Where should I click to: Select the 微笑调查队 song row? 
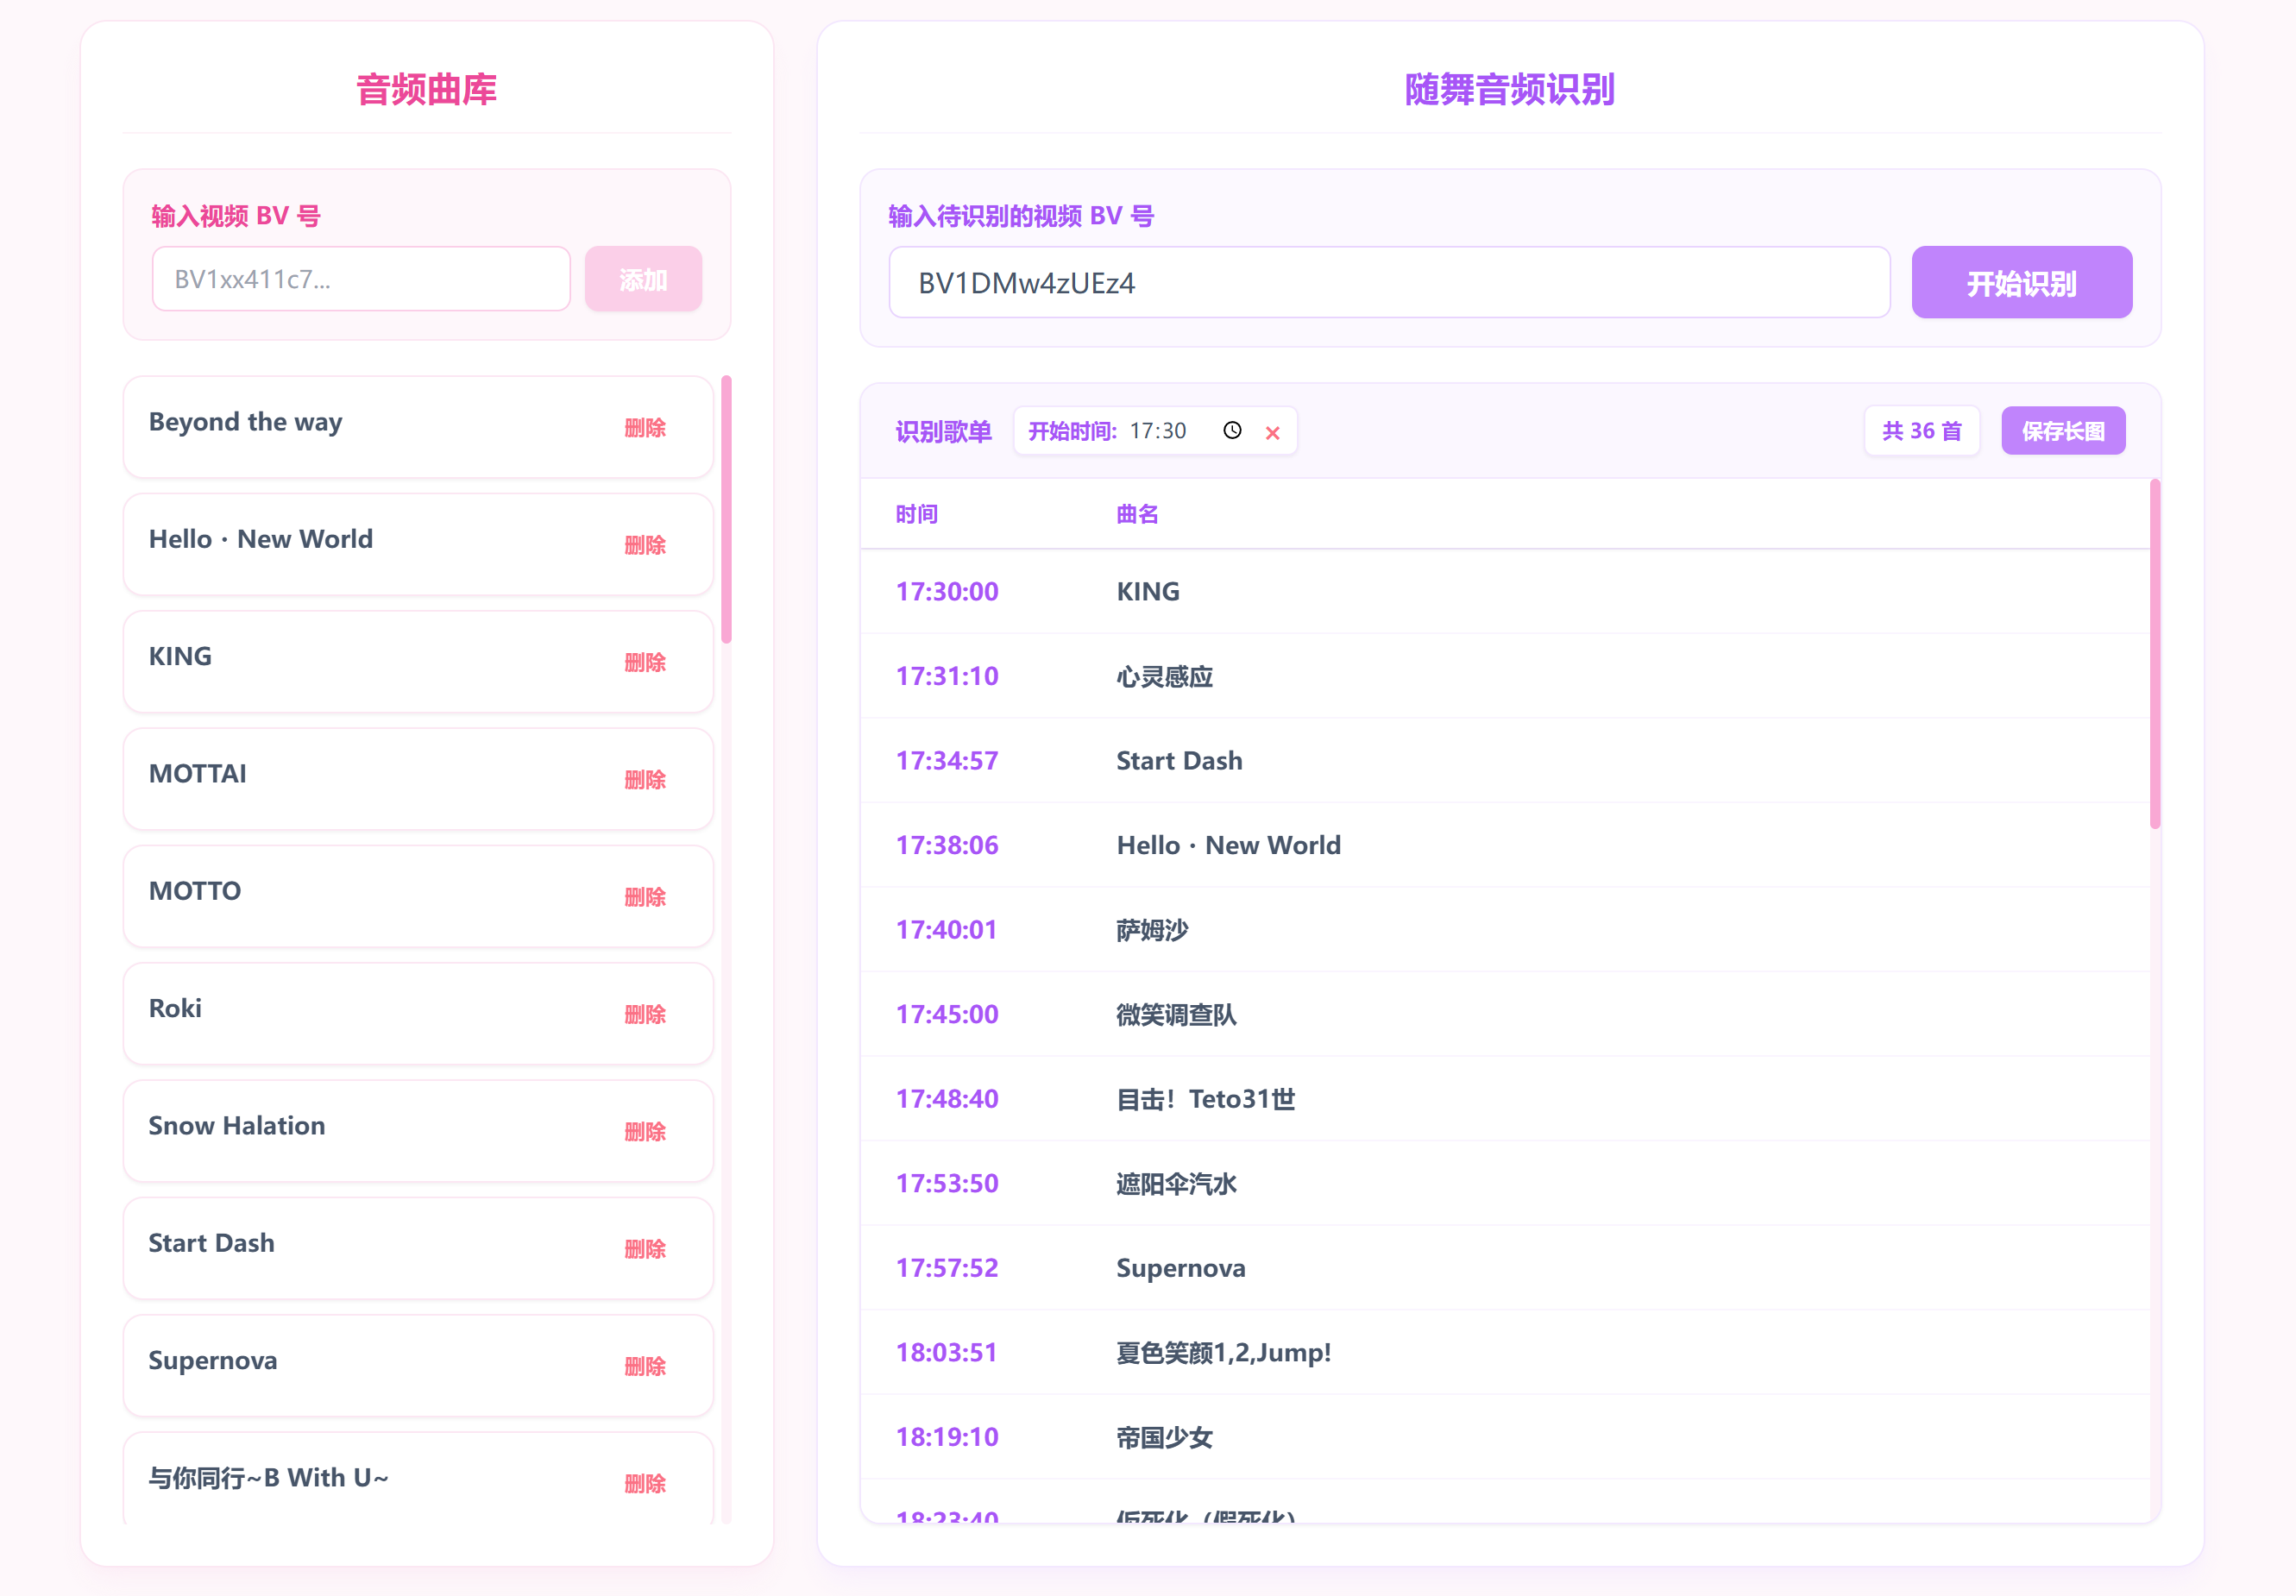coord(1176,1015)
